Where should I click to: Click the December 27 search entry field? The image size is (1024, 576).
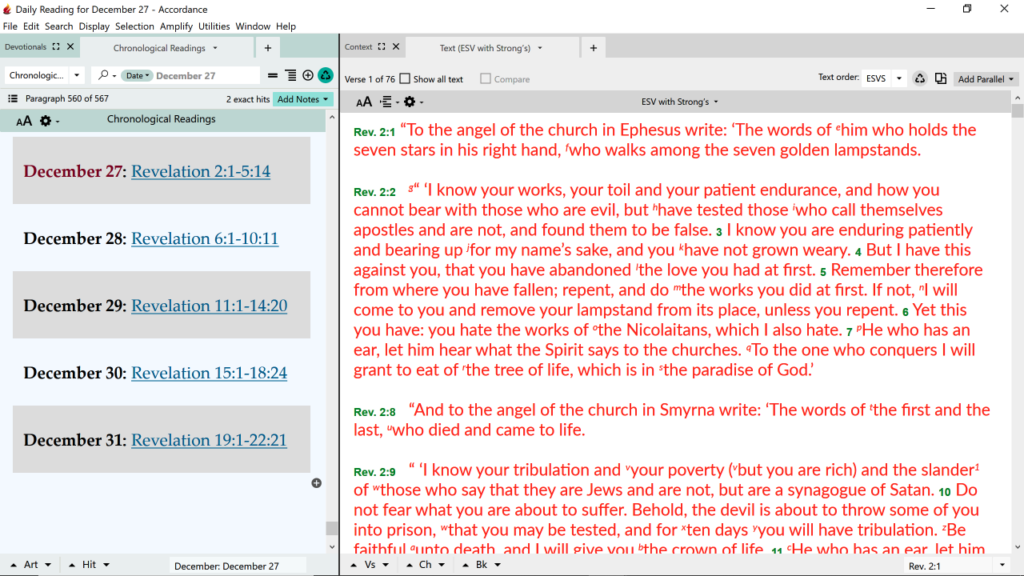(207, 76)
